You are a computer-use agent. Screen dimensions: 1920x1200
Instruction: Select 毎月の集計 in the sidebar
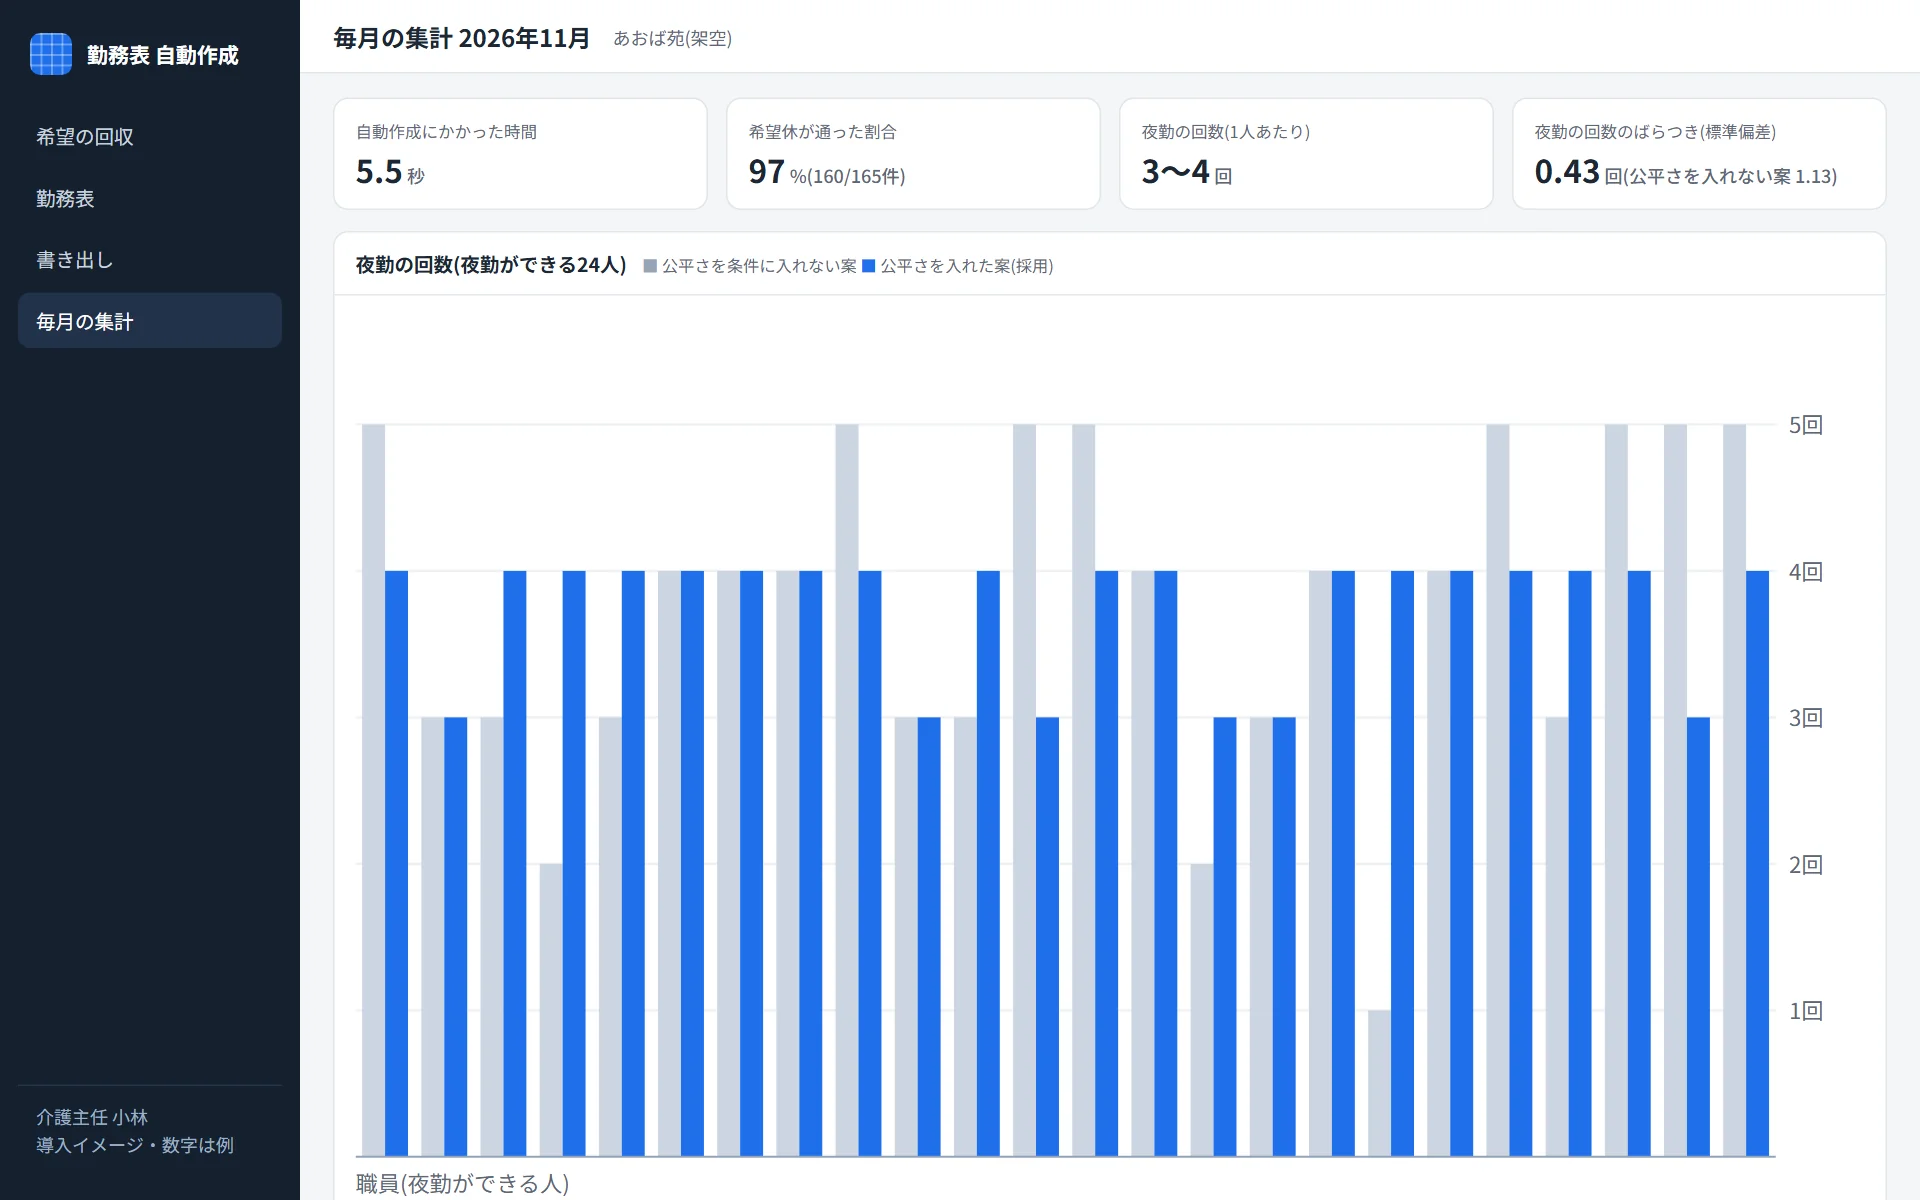(x=150, y=321)
